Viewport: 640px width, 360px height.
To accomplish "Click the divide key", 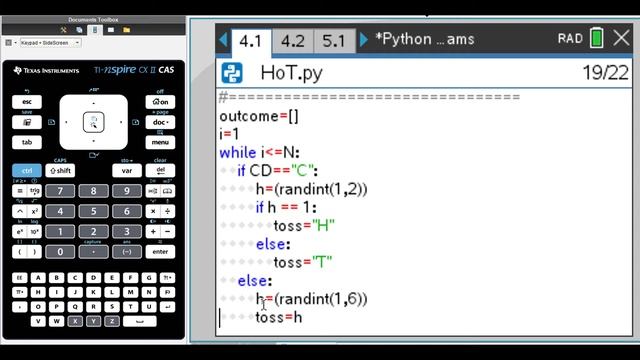I will pos(167,211).
